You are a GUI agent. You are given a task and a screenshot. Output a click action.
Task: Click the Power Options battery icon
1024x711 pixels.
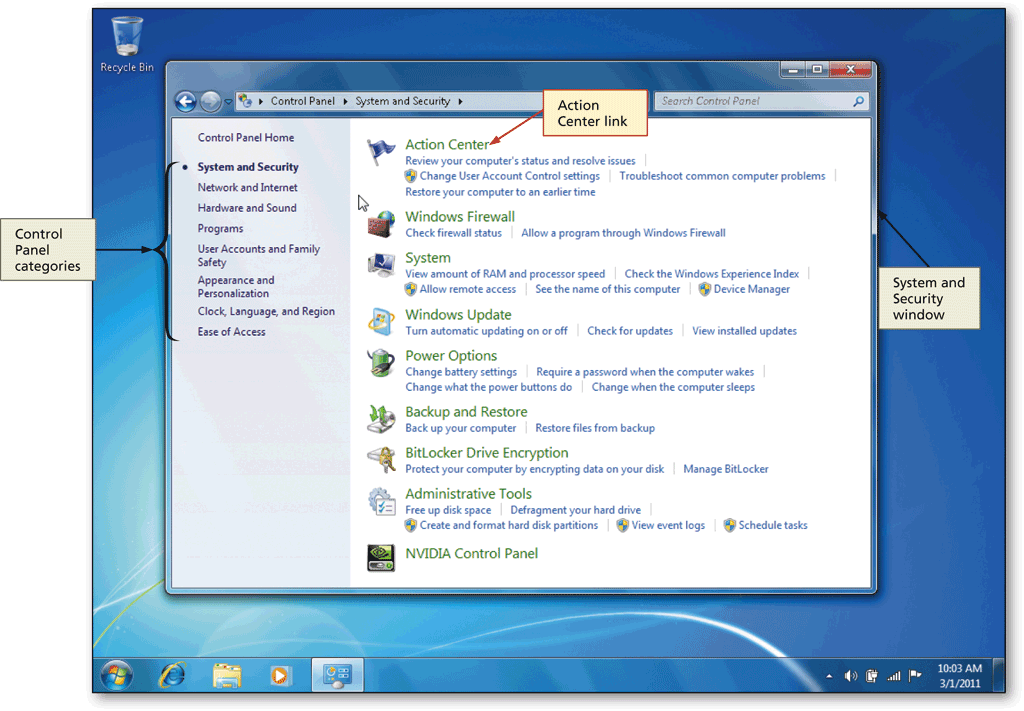point(381,363)
